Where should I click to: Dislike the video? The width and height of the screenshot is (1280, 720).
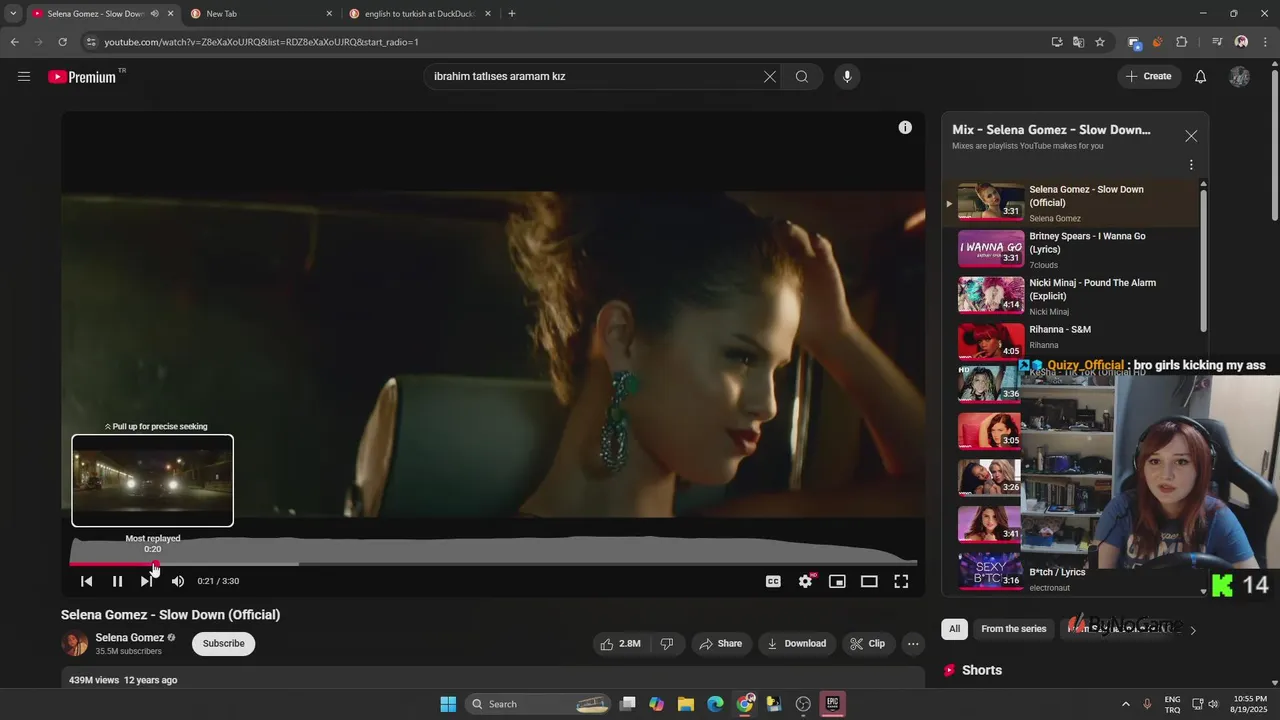(x=667, y=644)
